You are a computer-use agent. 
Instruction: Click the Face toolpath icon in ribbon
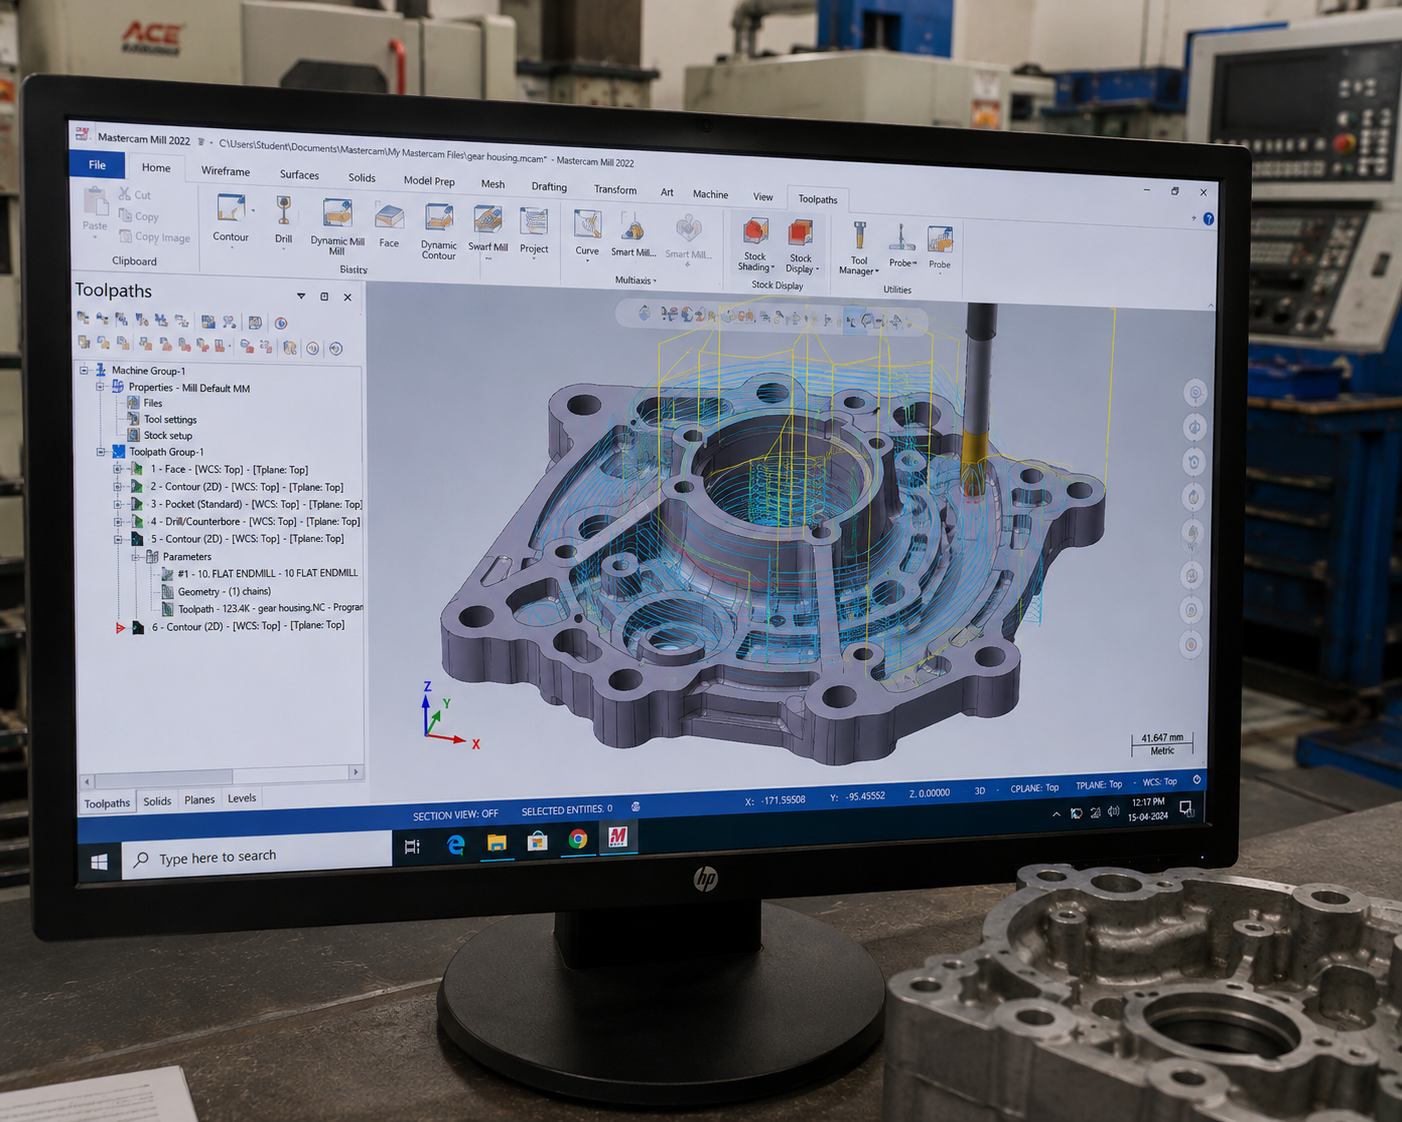[x=389, y=217]
